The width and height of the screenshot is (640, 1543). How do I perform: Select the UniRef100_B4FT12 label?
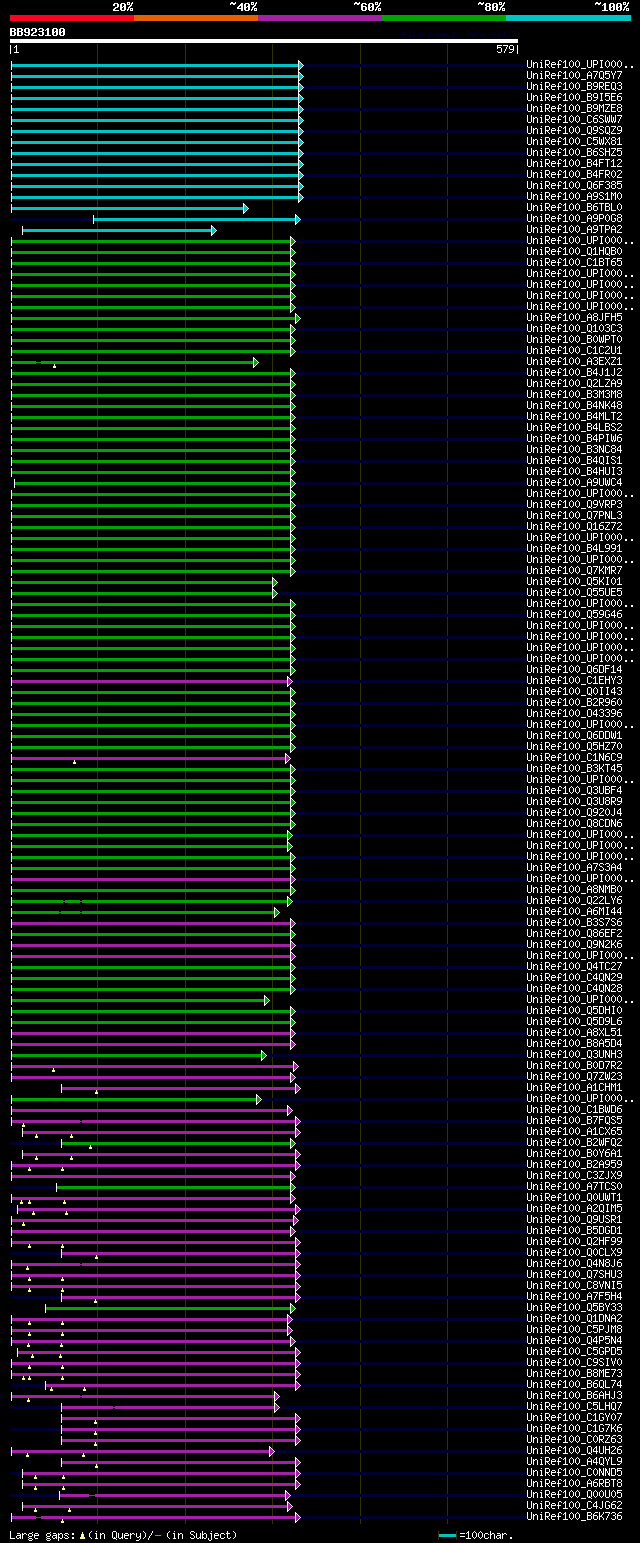tap(574, 163)
